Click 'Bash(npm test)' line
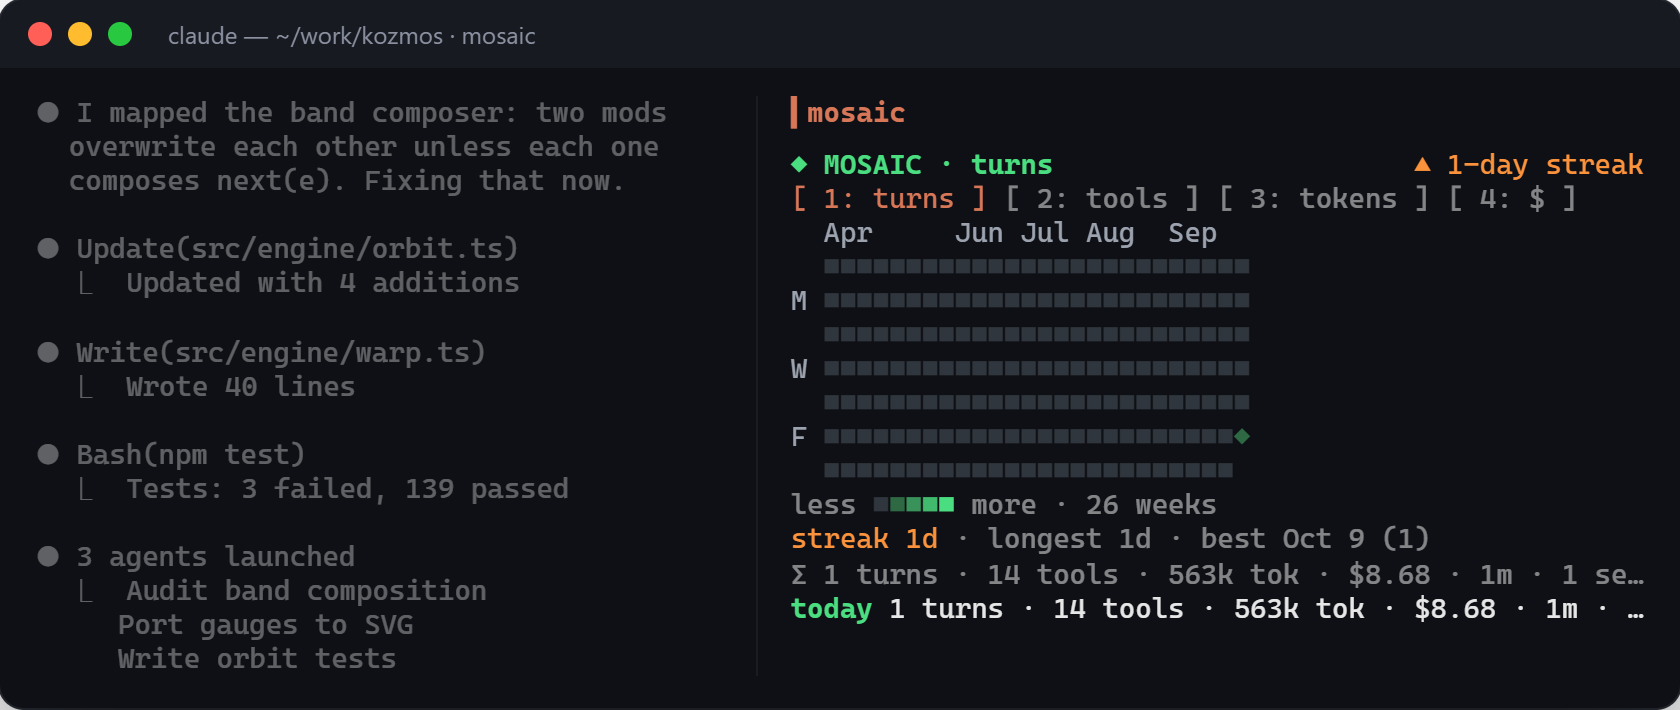1680x710 pixels. 190,455
